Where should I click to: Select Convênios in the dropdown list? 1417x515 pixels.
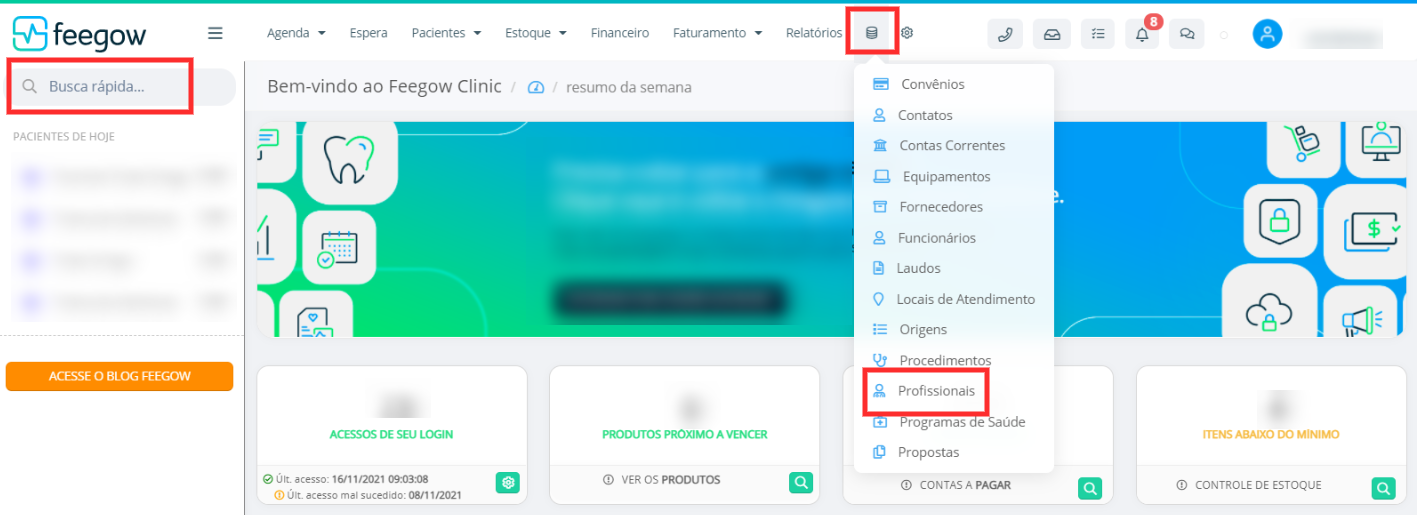[x=920, y=84]
